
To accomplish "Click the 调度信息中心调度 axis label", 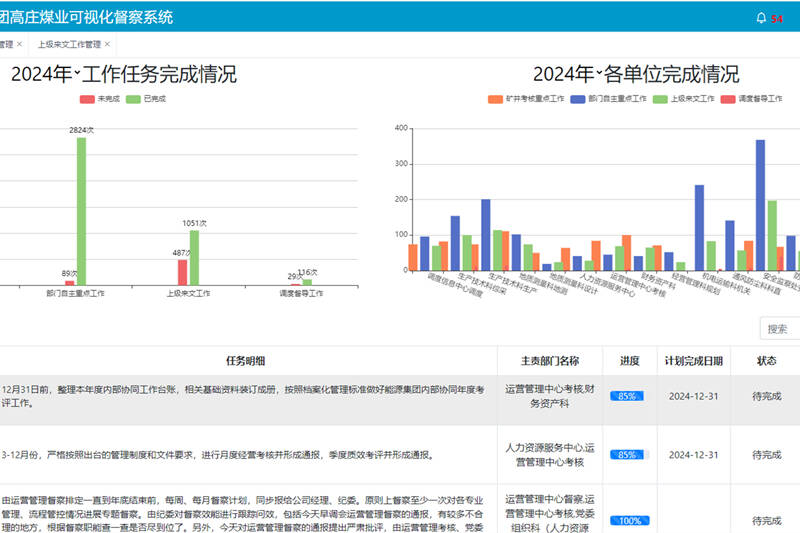I will click(x=456, y=286).
